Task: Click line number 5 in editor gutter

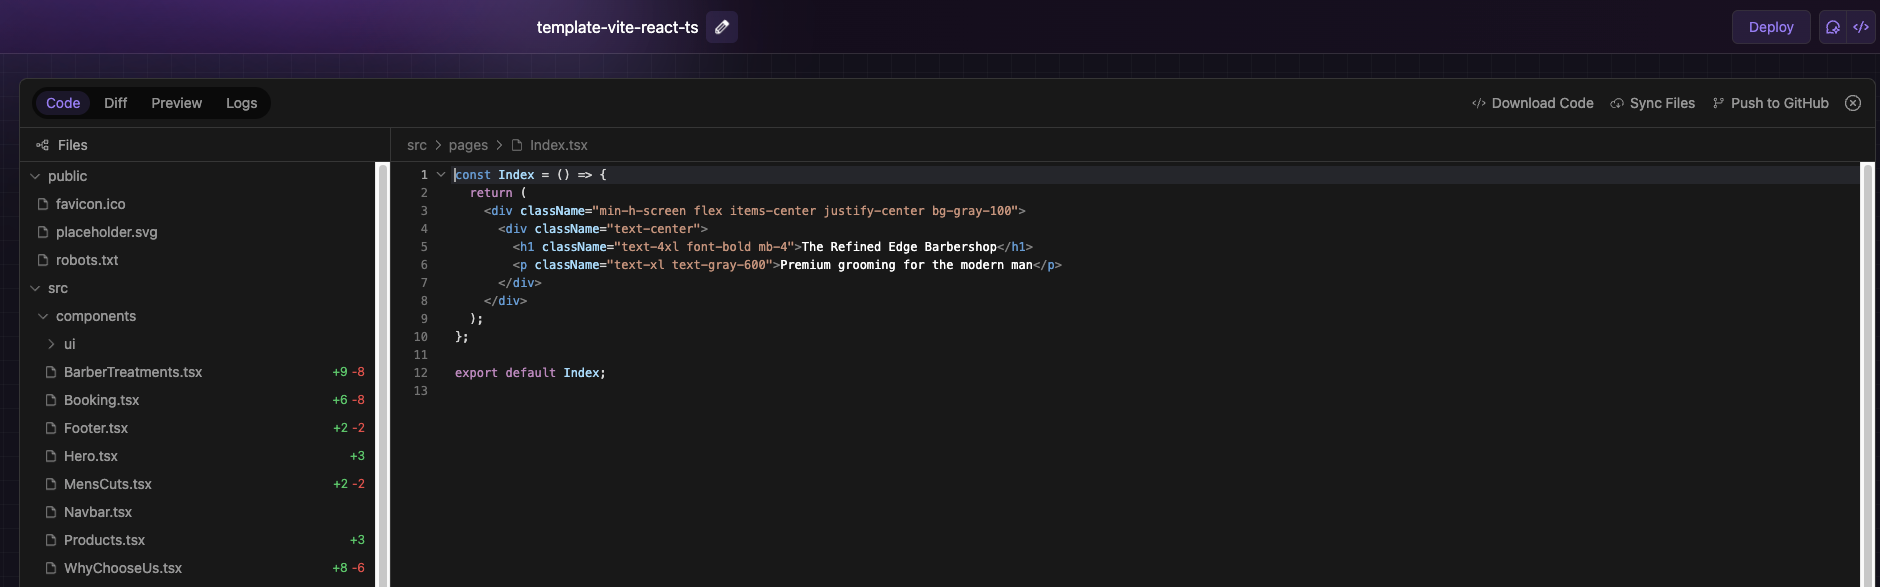Action: (424, 247)
